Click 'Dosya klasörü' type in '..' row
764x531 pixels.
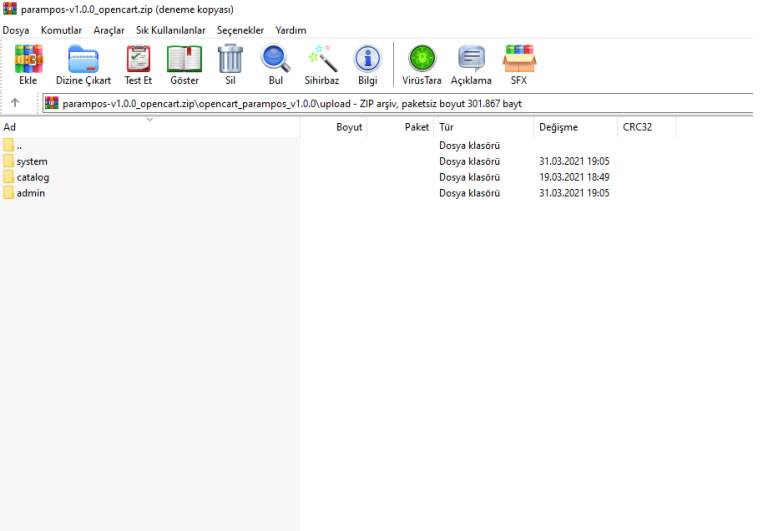[470, 145]
